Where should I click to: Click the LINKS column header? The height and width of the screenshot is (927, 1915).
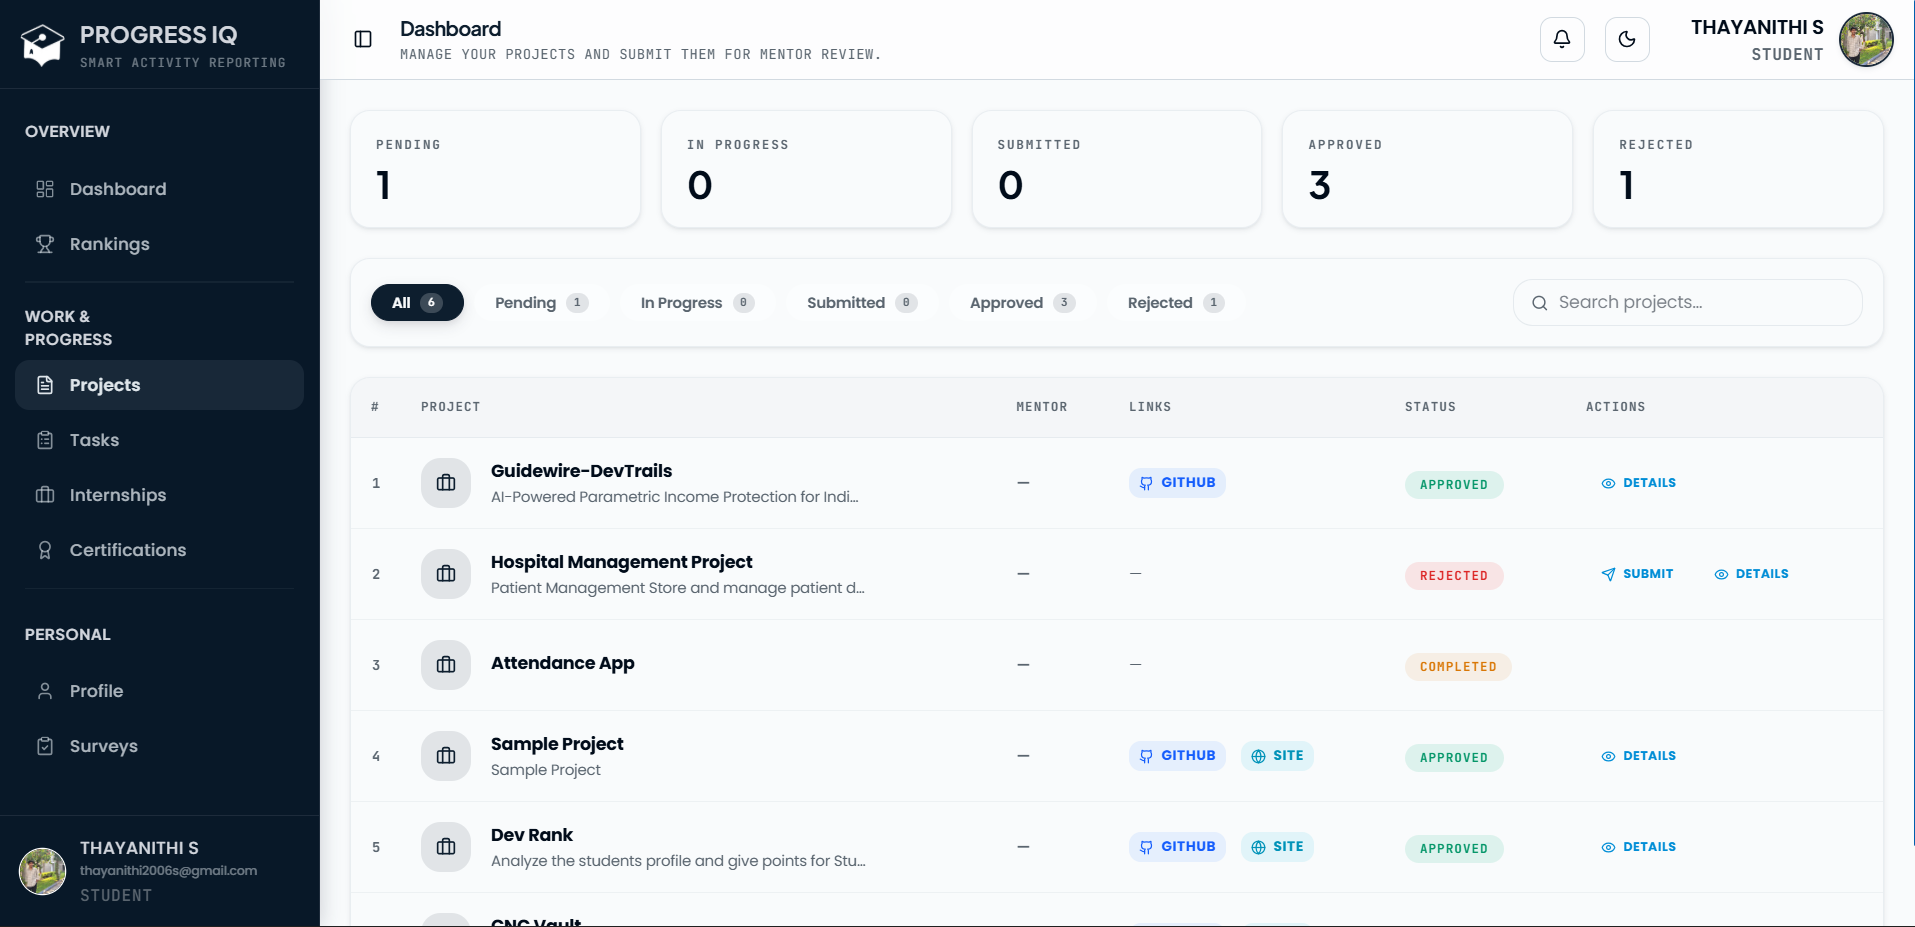point(1150,407)
